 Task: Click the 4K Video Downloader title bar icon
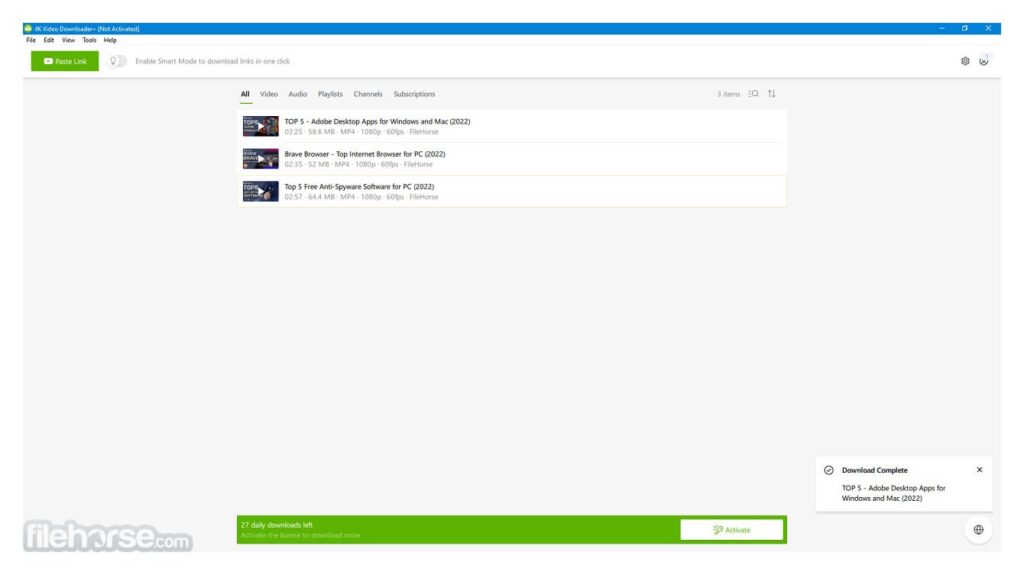tap(28, 29)
